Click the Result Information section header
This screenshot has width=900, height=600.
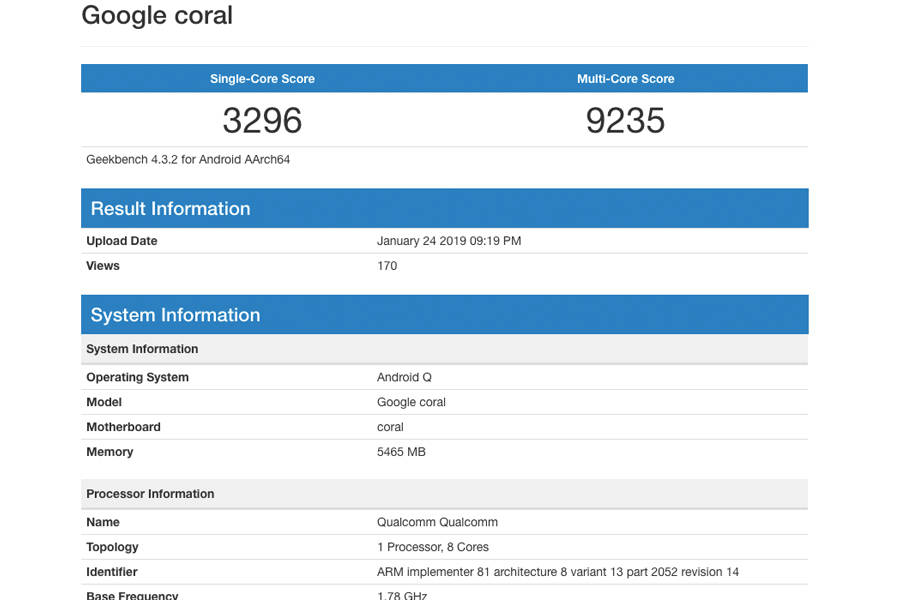click(170, 208)
